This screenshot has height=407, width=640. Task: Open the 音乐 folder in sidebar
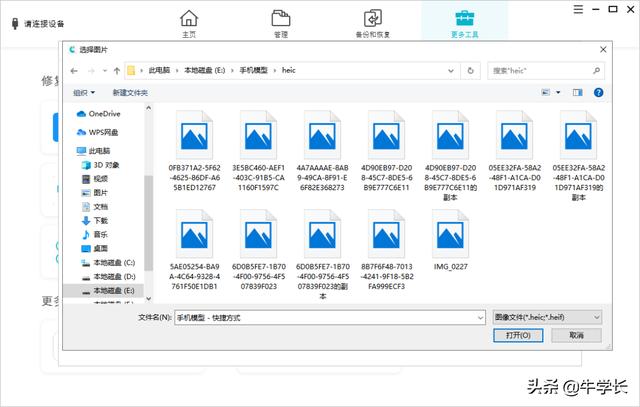click(95, 234)
